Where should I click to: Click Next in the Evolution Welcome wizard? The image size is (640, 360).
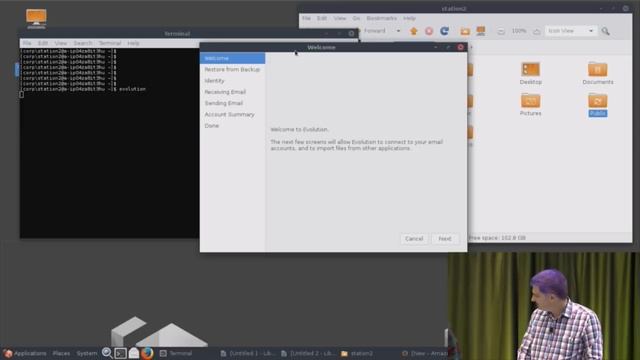pos(445,239)
